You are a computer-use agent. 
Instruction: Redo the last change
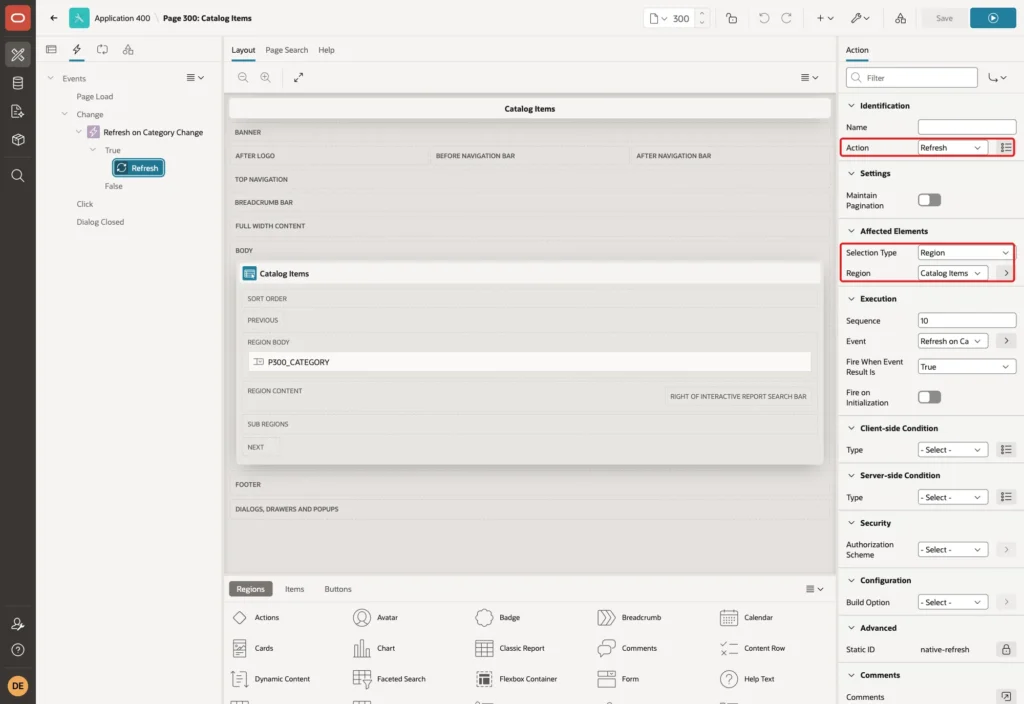pos(786,18)
